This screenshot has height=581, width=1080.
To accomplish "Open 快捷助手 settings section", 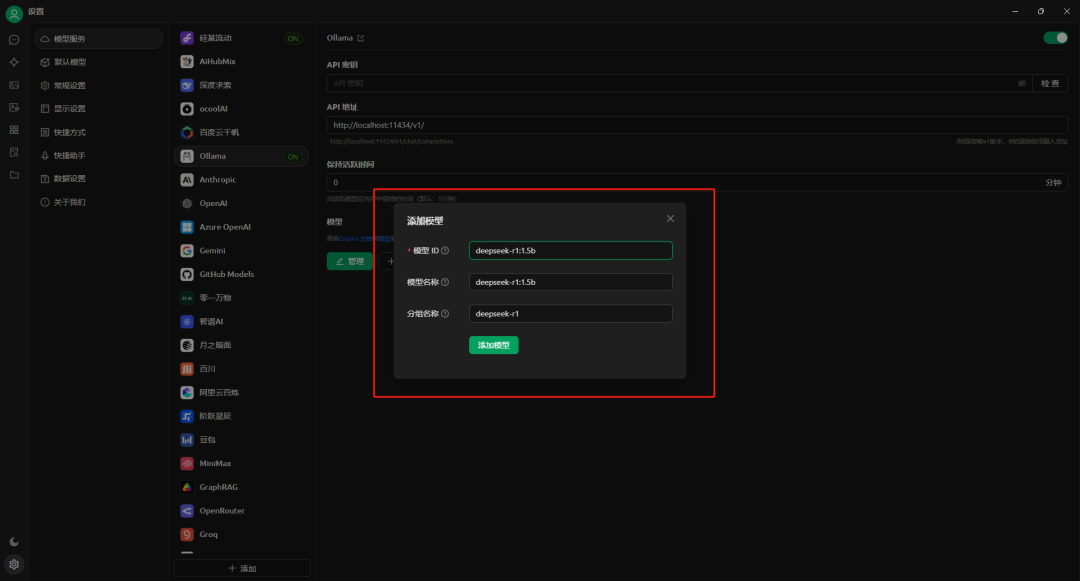I will coord(98,156).
